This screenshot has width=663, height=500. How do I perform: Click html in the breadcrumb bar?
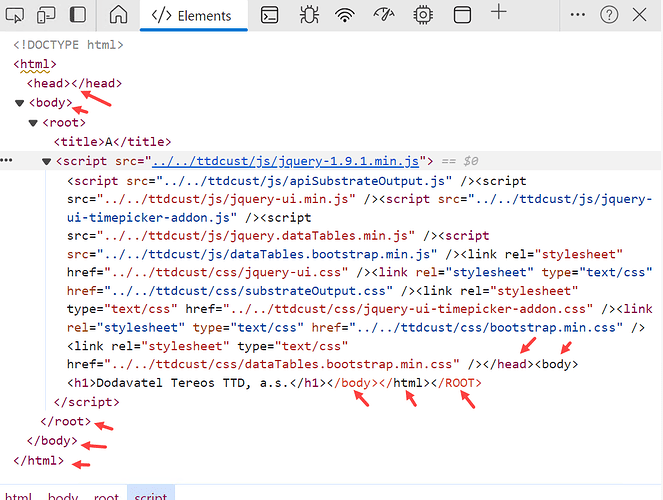18,495
